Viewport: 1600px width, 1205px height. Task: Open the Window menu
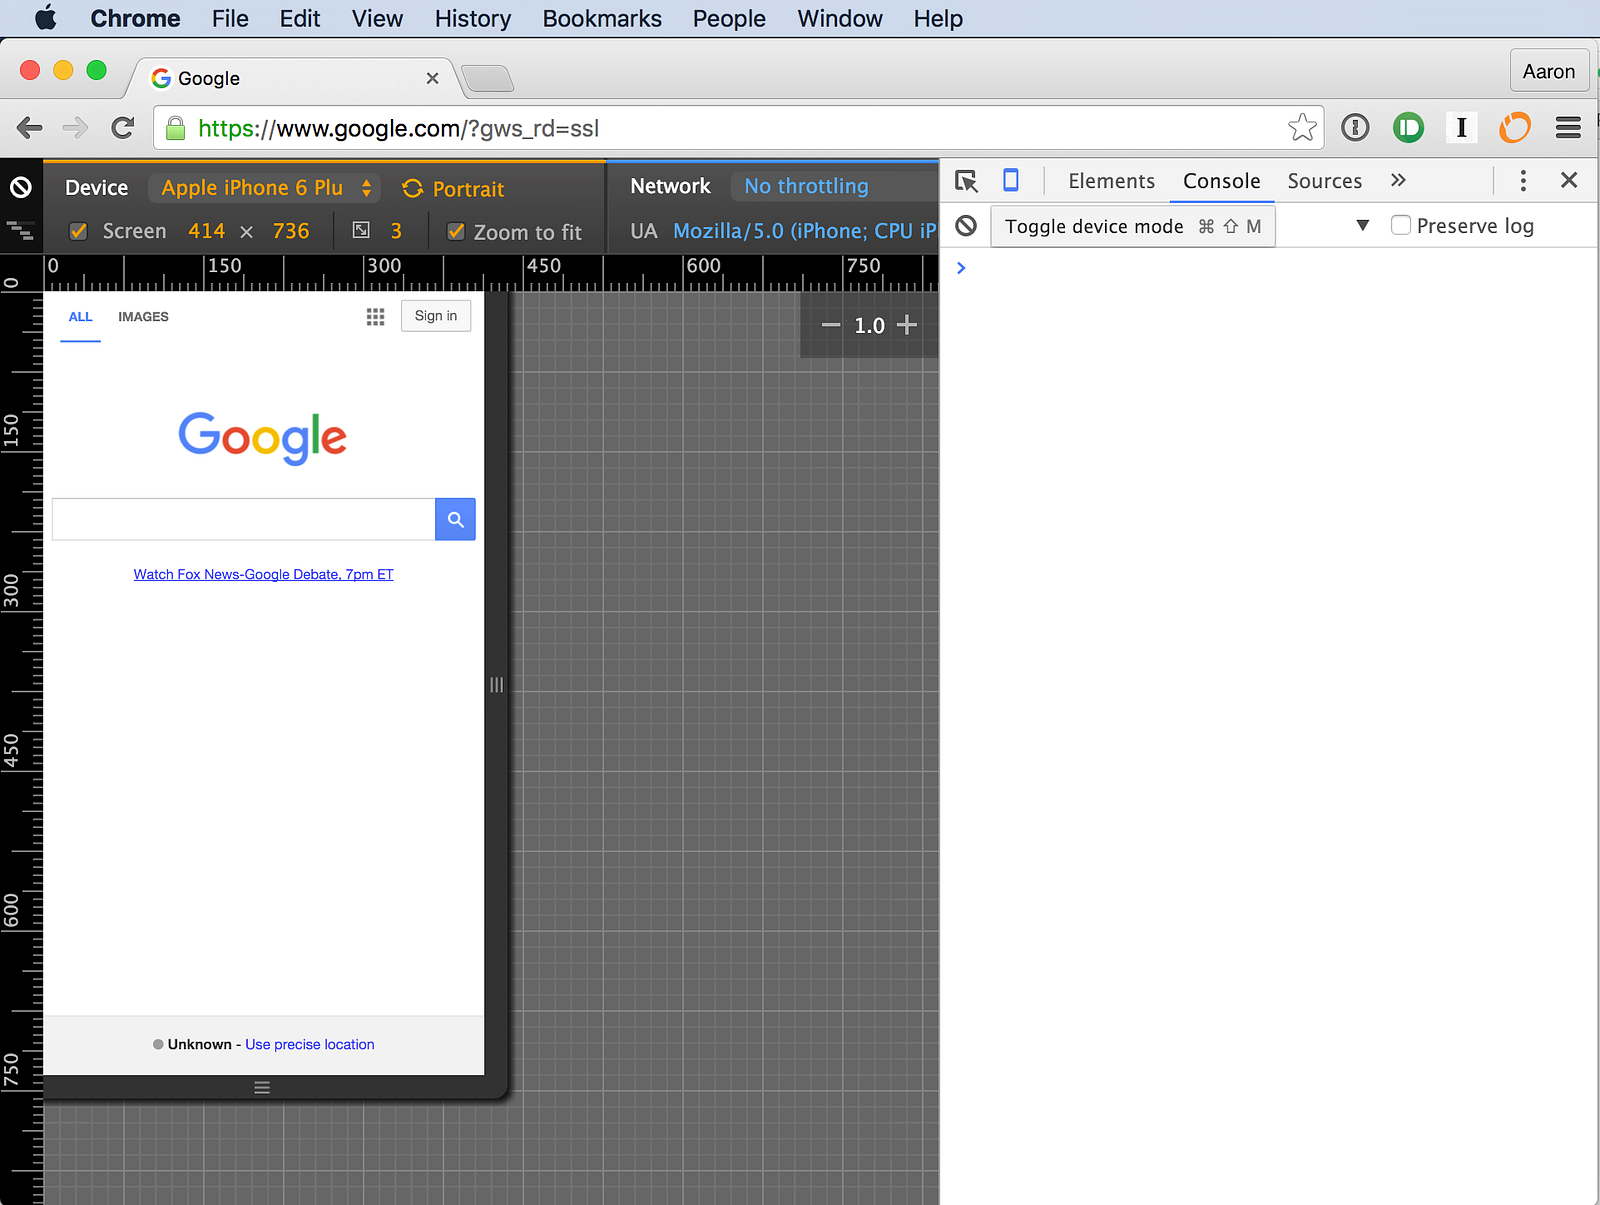pos(840,18)
